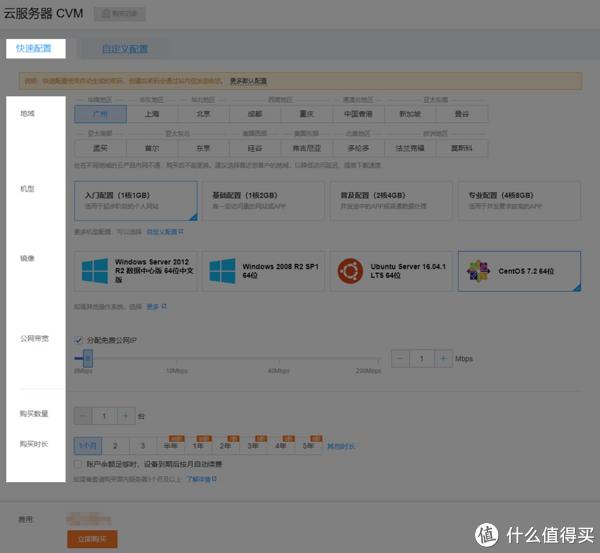Select the 孟买 region
The image size is (600, 553).
(x=101, y=148)
